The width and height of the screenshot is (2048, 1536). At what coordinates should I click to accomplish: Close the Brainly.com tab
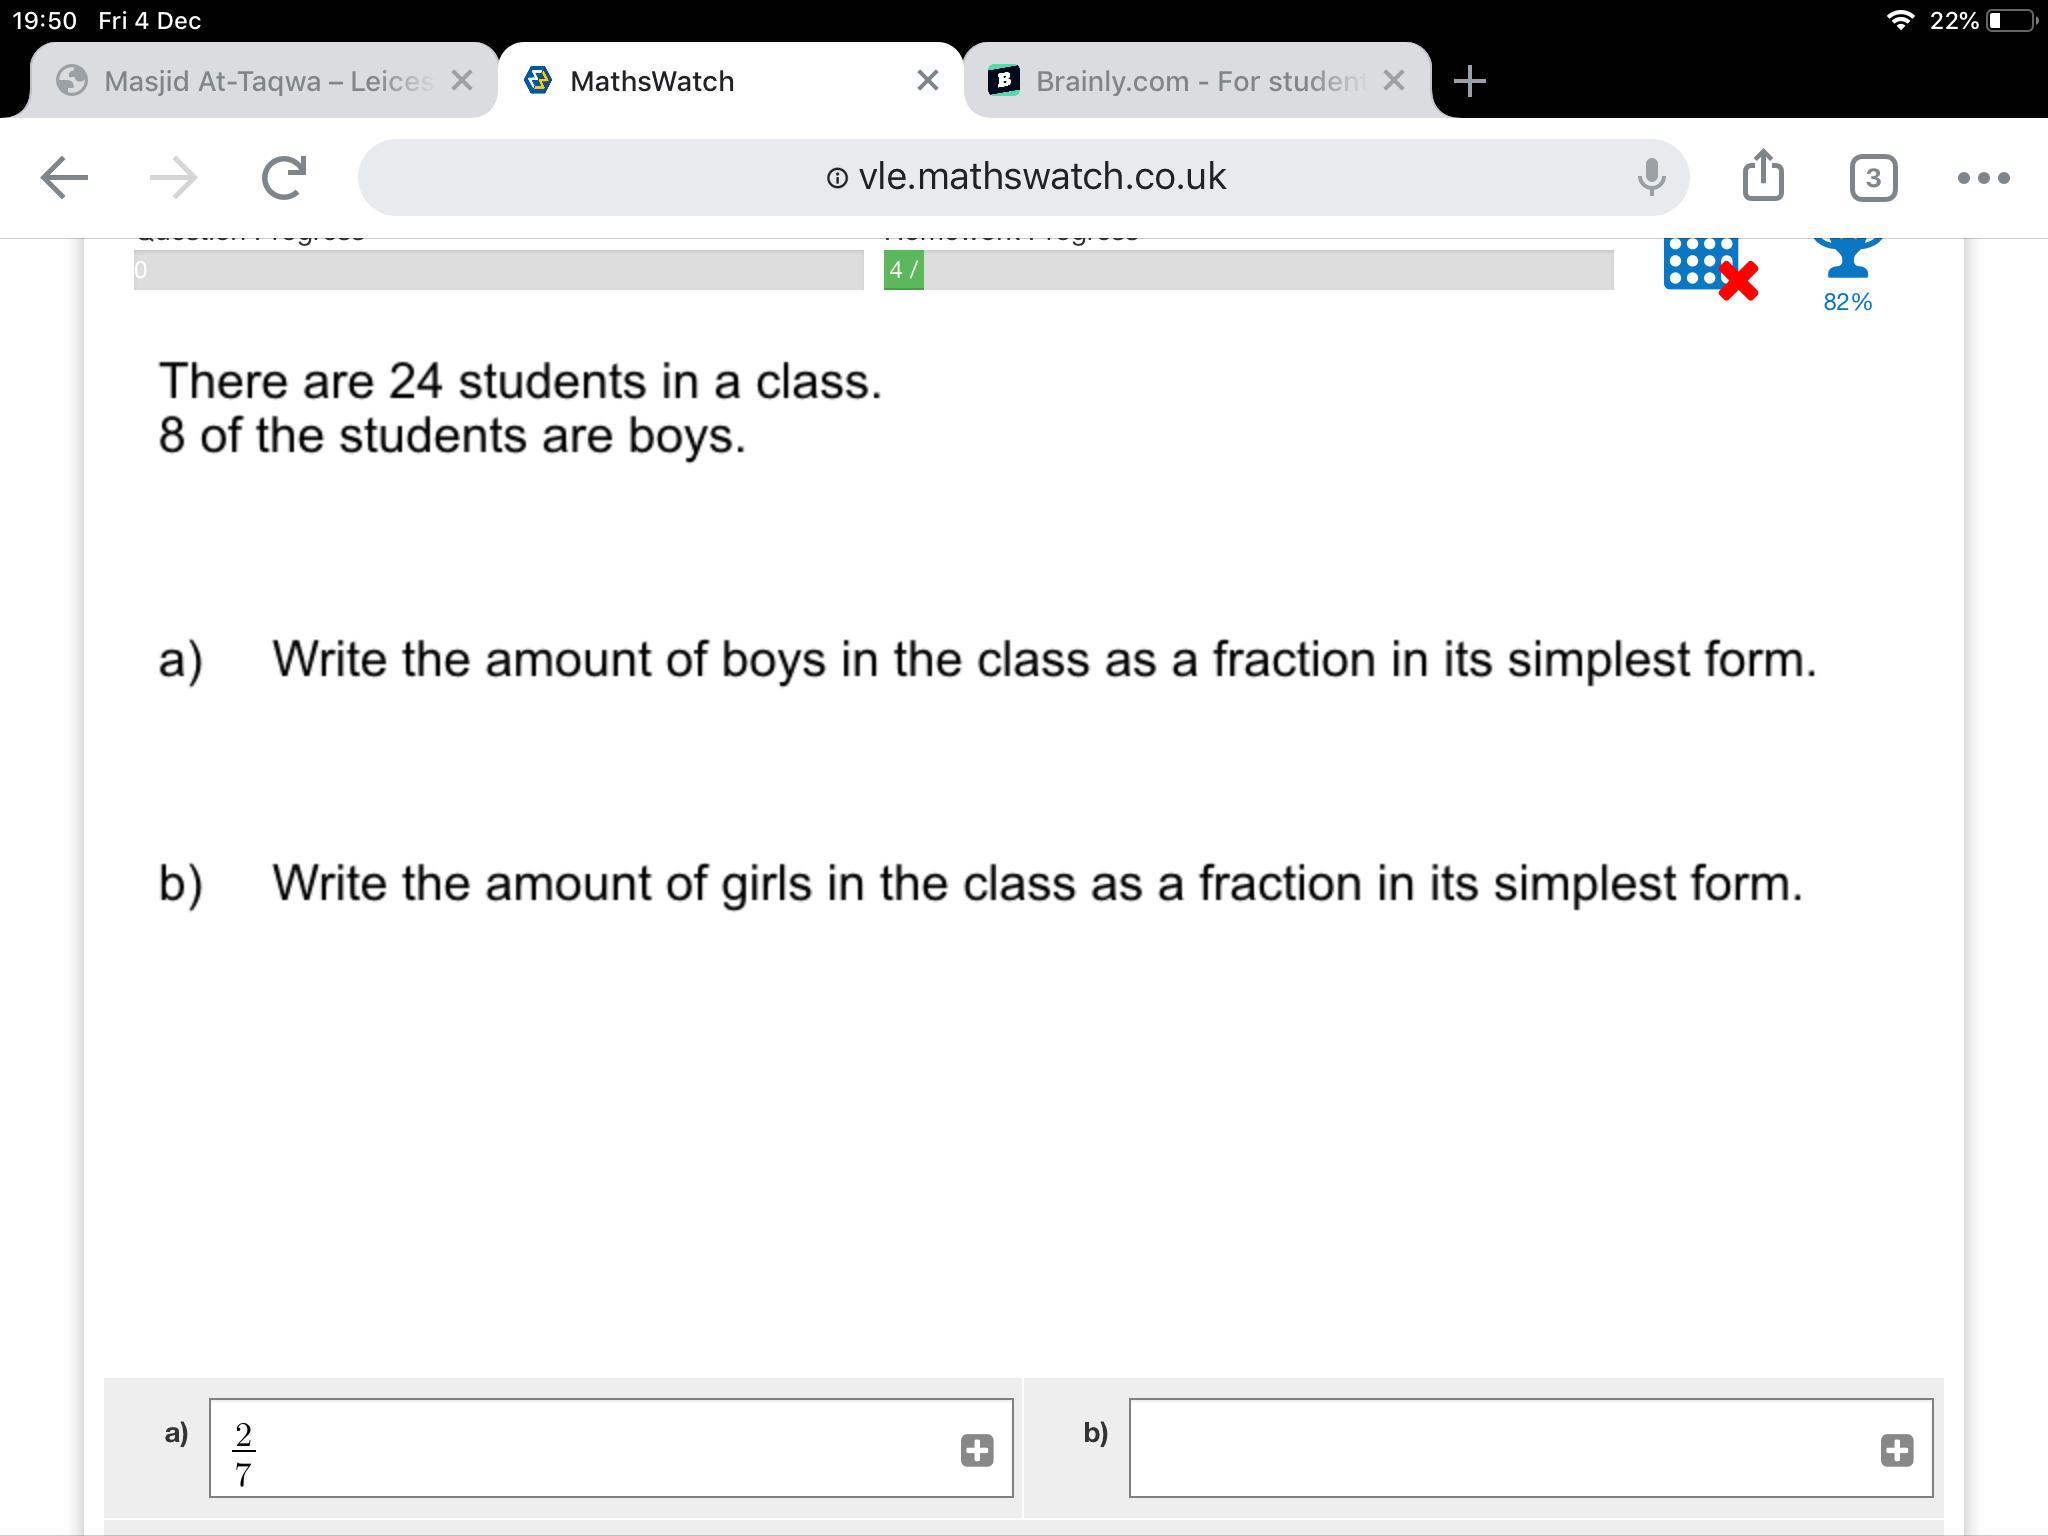coord(1393,81)
